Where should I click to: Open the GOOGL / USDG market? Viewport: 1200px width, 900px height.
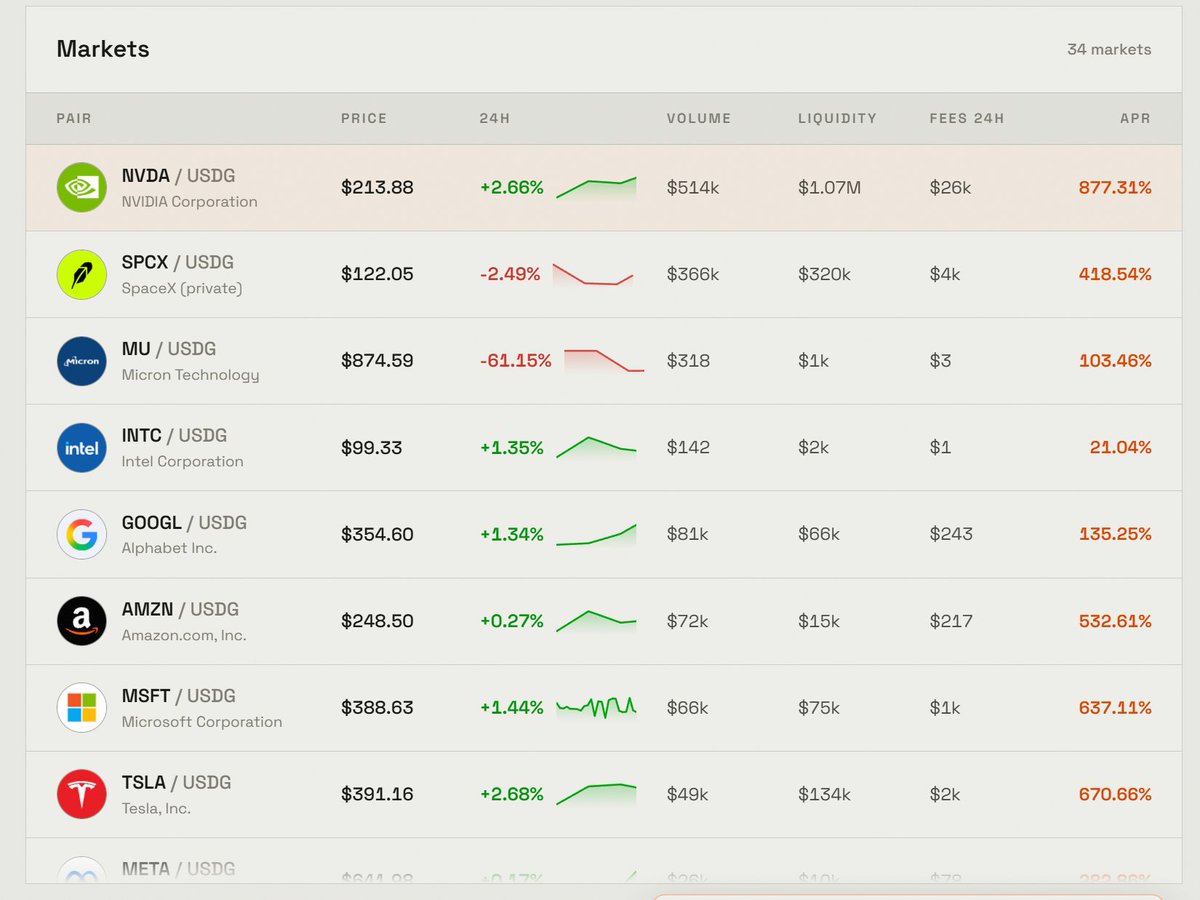(x=604, y=535)
